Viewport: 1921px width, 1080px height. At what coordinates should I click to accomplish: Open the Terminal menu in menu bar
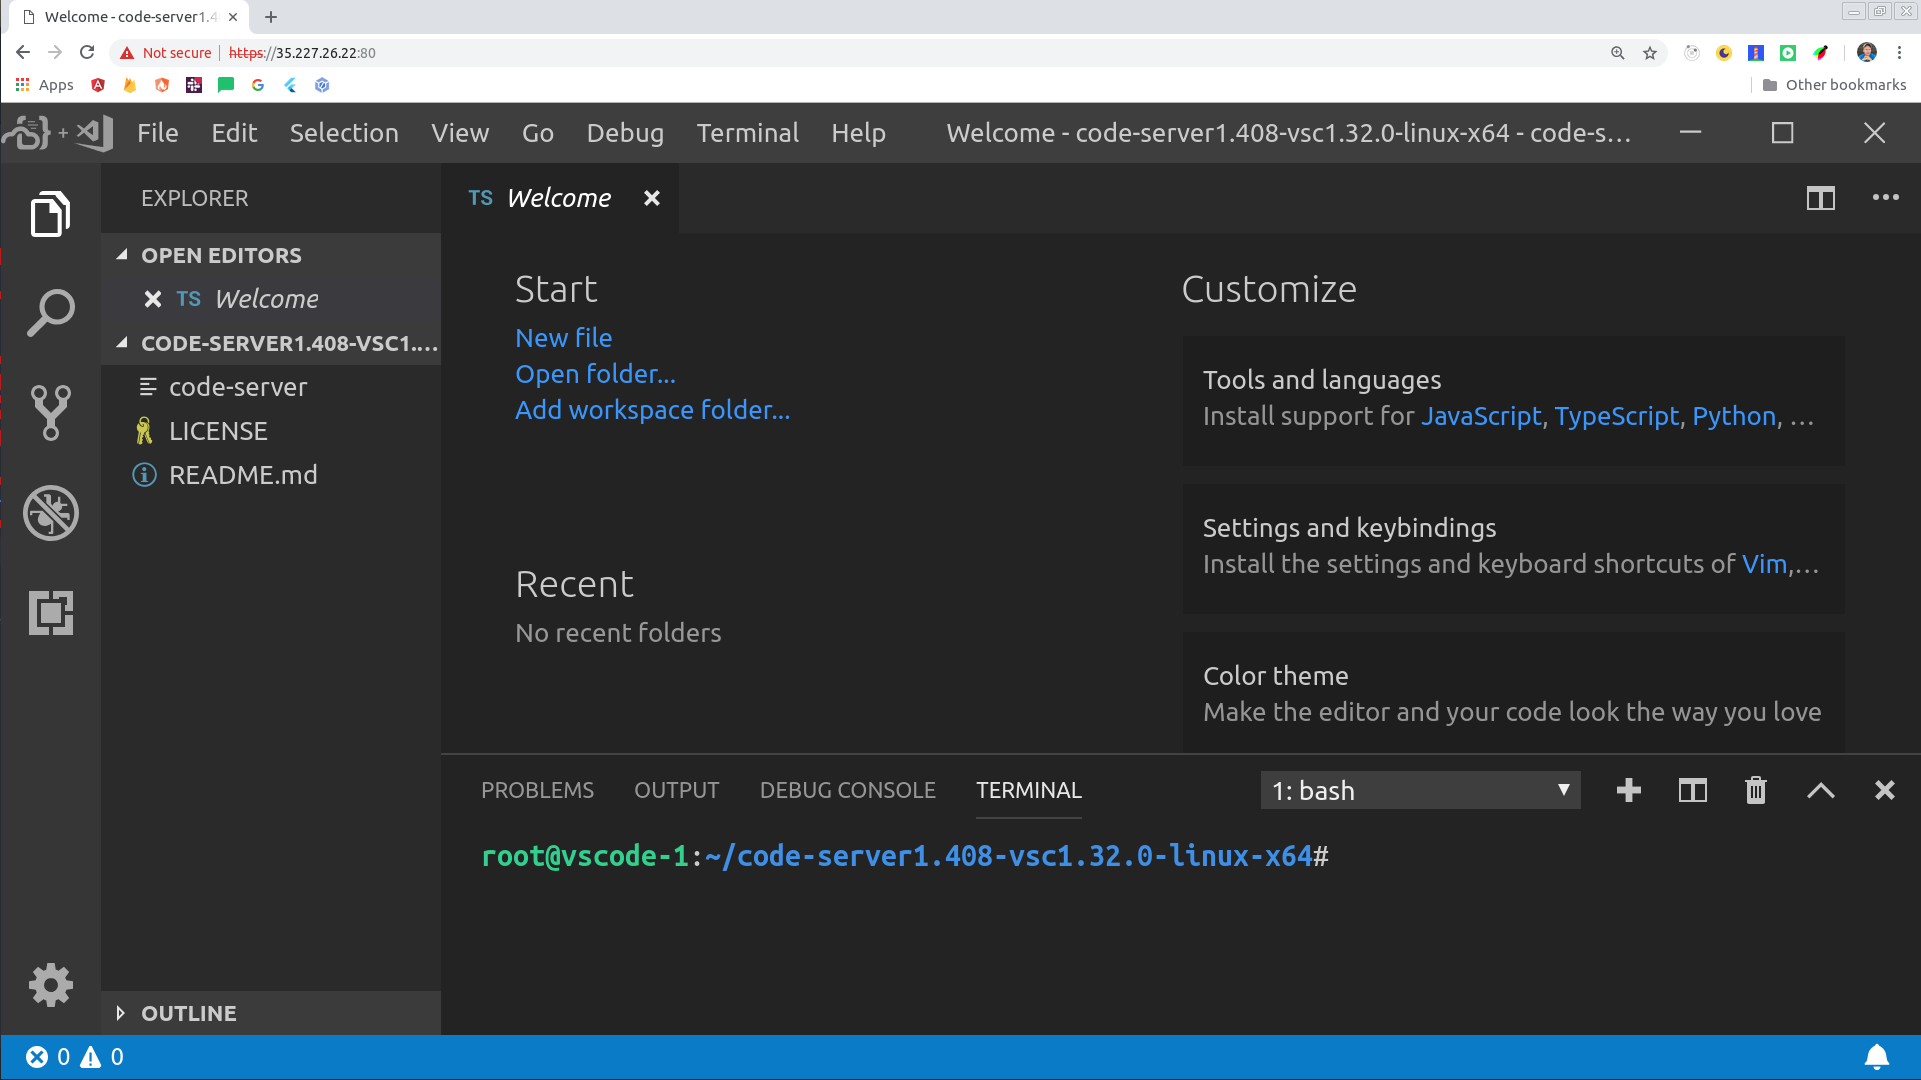747,132
